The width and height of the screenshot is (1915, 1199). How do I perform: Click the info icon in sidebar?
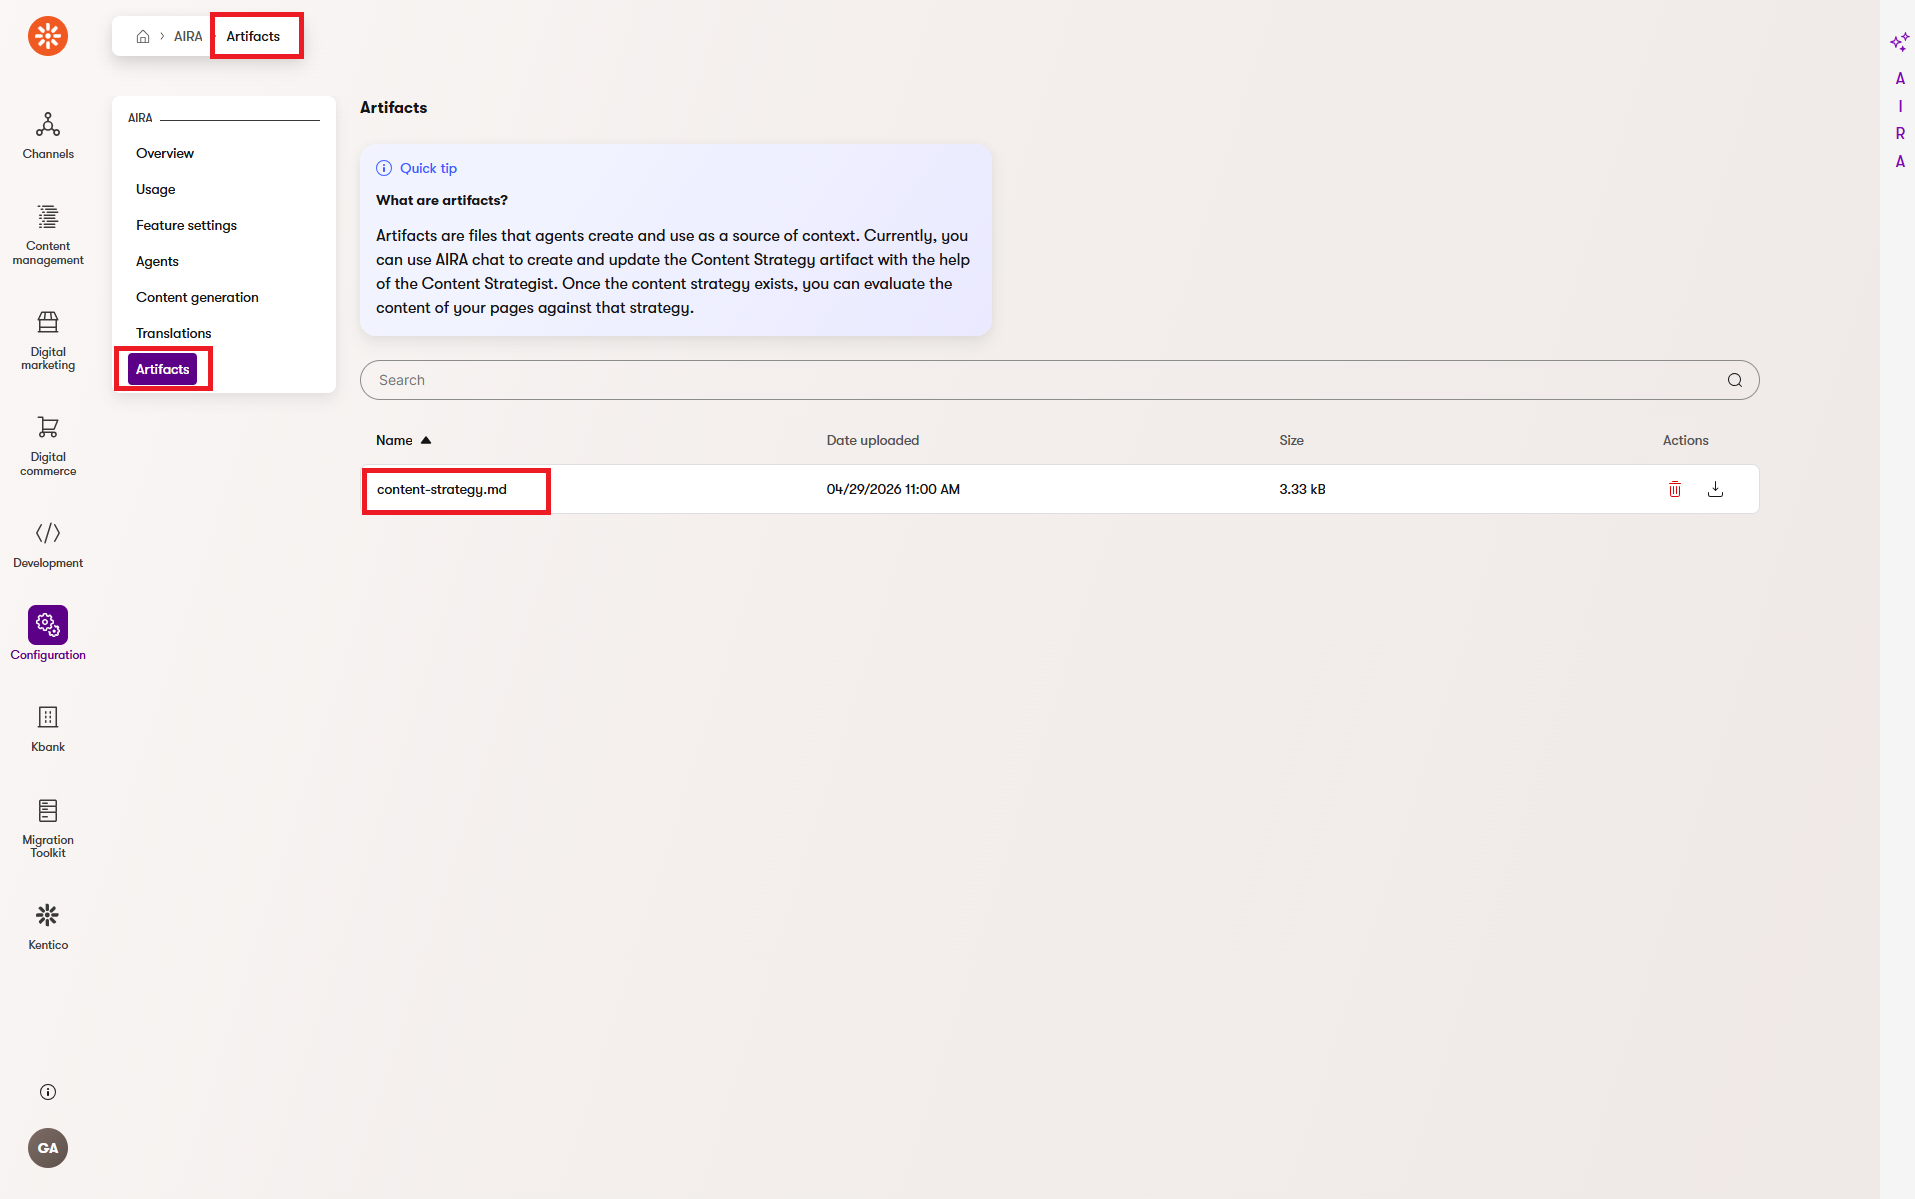pyautogui.click(x=48, y=1092)
